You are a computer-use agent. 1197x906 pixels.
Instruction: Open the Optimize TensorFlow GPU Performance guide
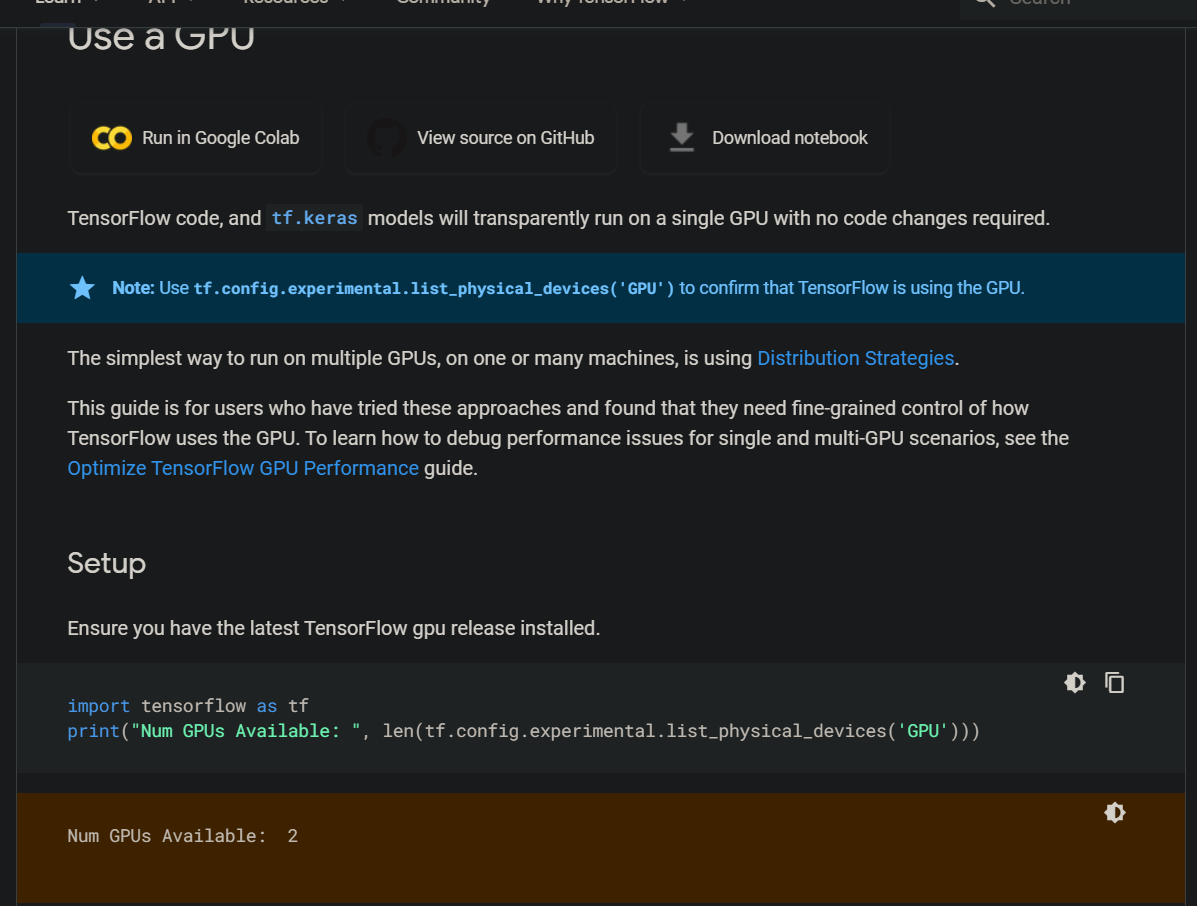(x=243, y=468)
